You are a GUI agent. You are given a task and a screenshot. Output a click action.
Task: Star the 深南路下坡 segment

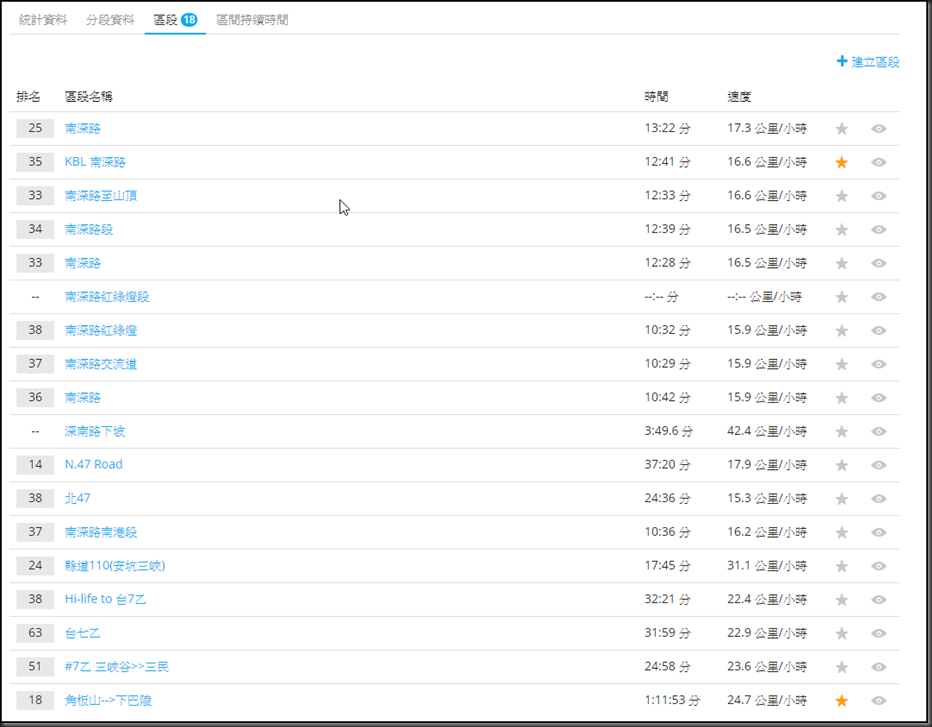[x=842, y=431]
